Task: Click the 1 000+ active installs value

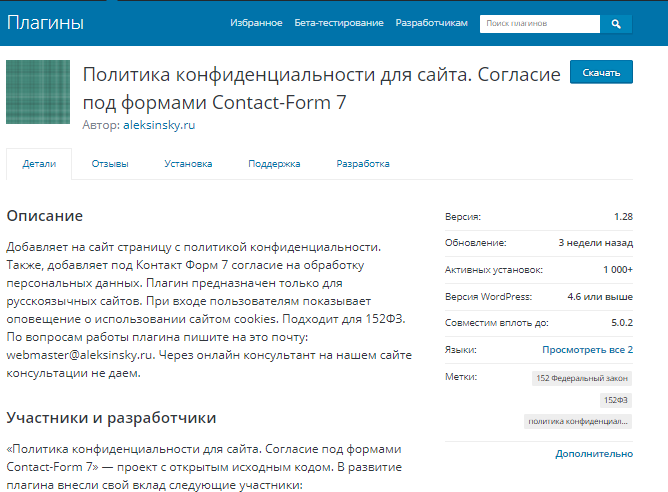Action: click(x=618, y=270)
